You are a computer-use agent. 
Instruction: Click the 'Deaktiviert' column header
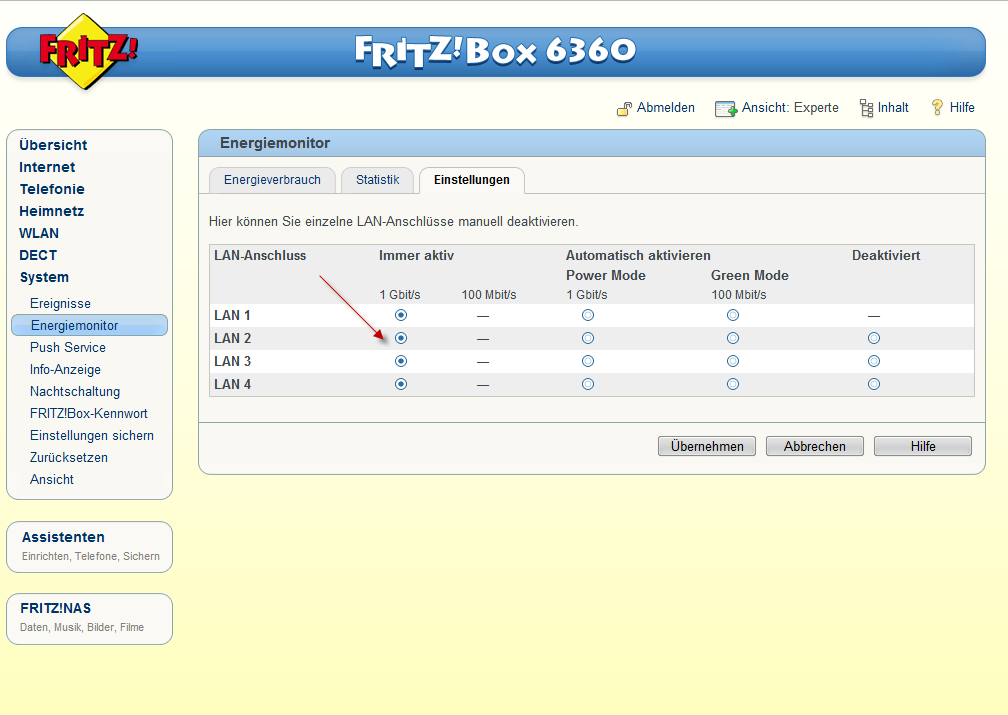click(x=886, y=256)
